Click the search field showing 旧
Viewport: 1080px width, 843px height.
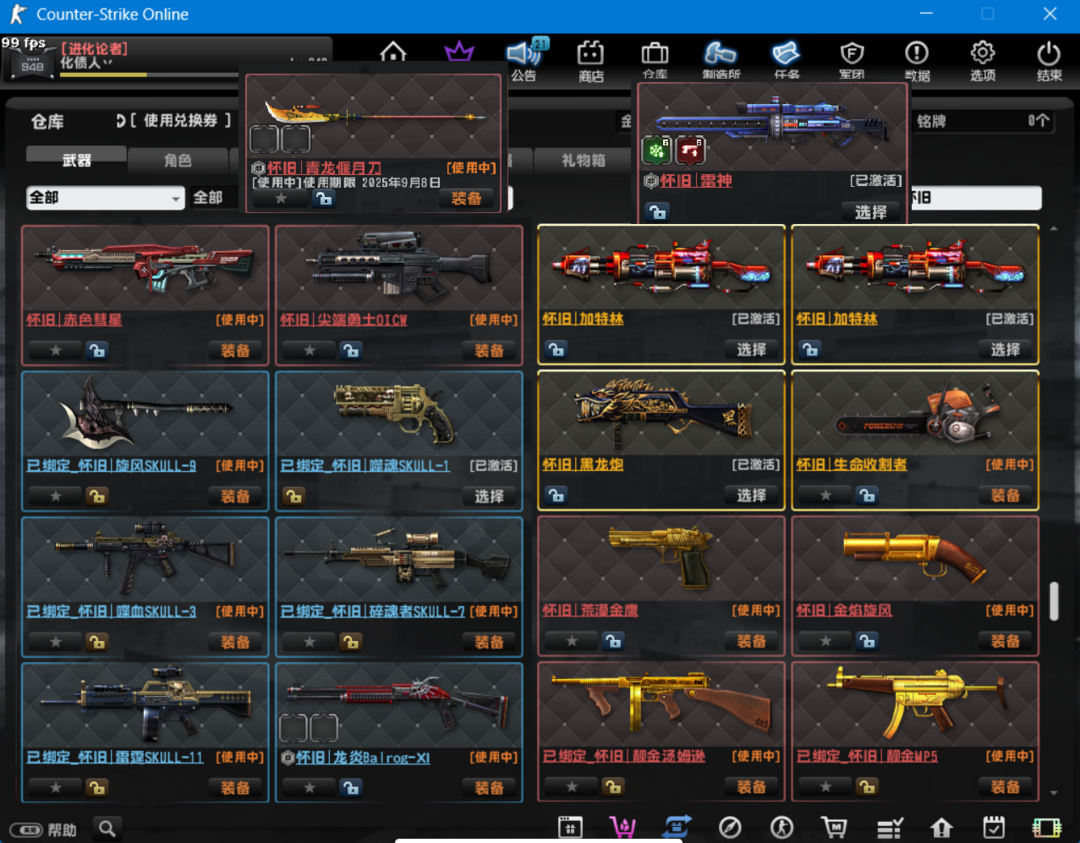977,198
